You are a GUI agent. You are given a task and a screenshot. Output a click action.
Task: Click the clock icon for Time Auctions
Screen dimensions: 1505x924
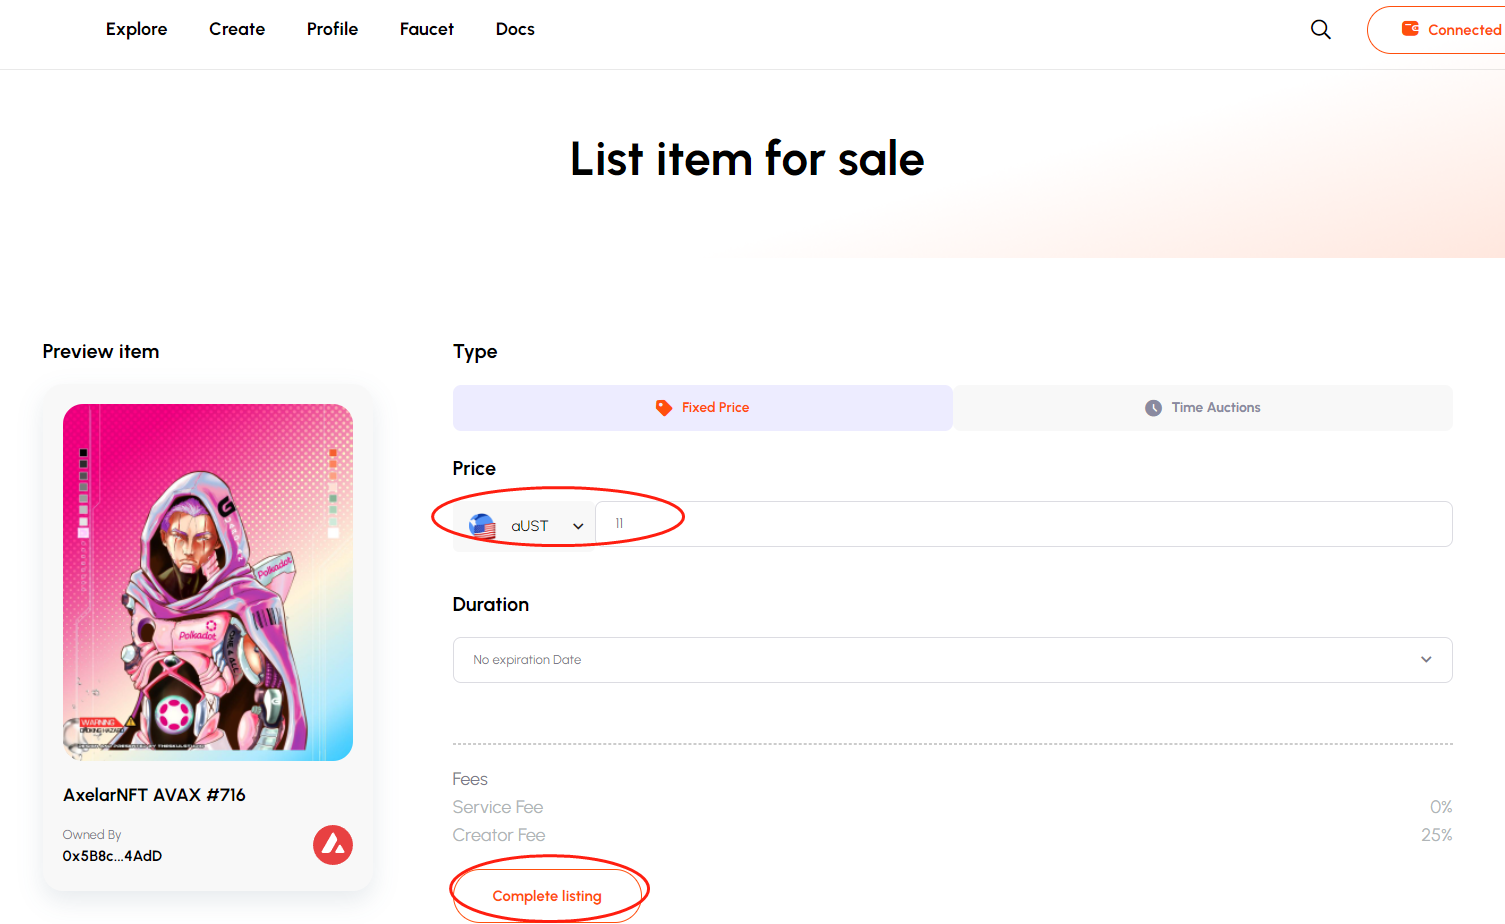click(1153, 408)
